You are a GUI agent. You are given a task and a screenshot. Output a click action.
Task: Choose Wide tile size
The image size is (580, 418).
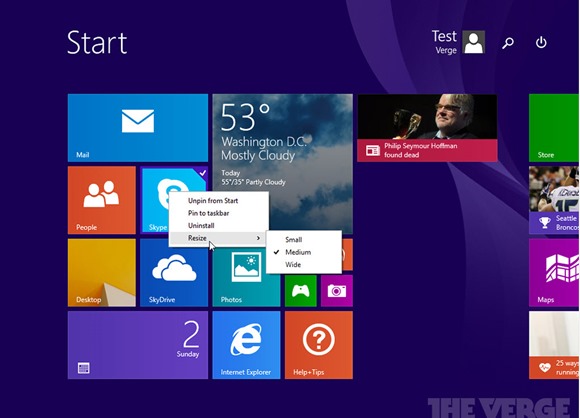[x=304, y=264]
